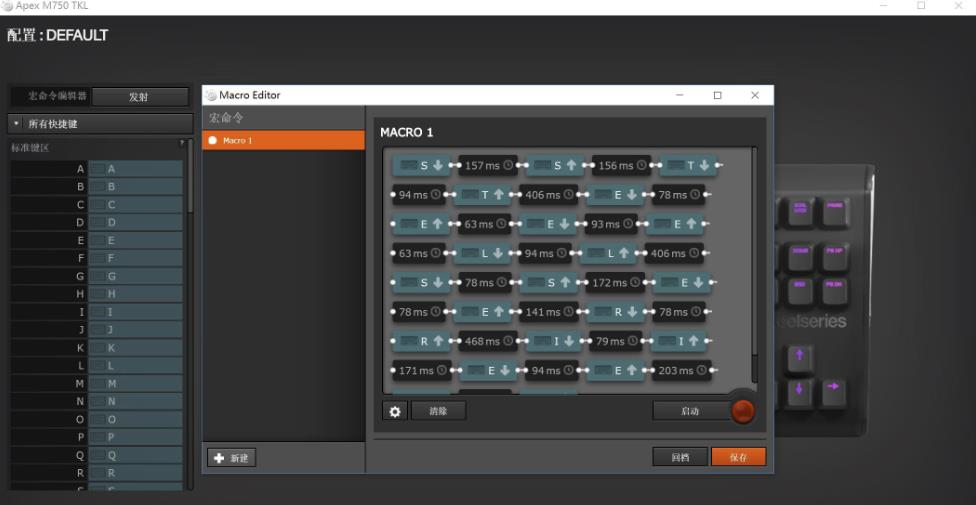Save the macro with 保存 button

[x=738, y=457]
